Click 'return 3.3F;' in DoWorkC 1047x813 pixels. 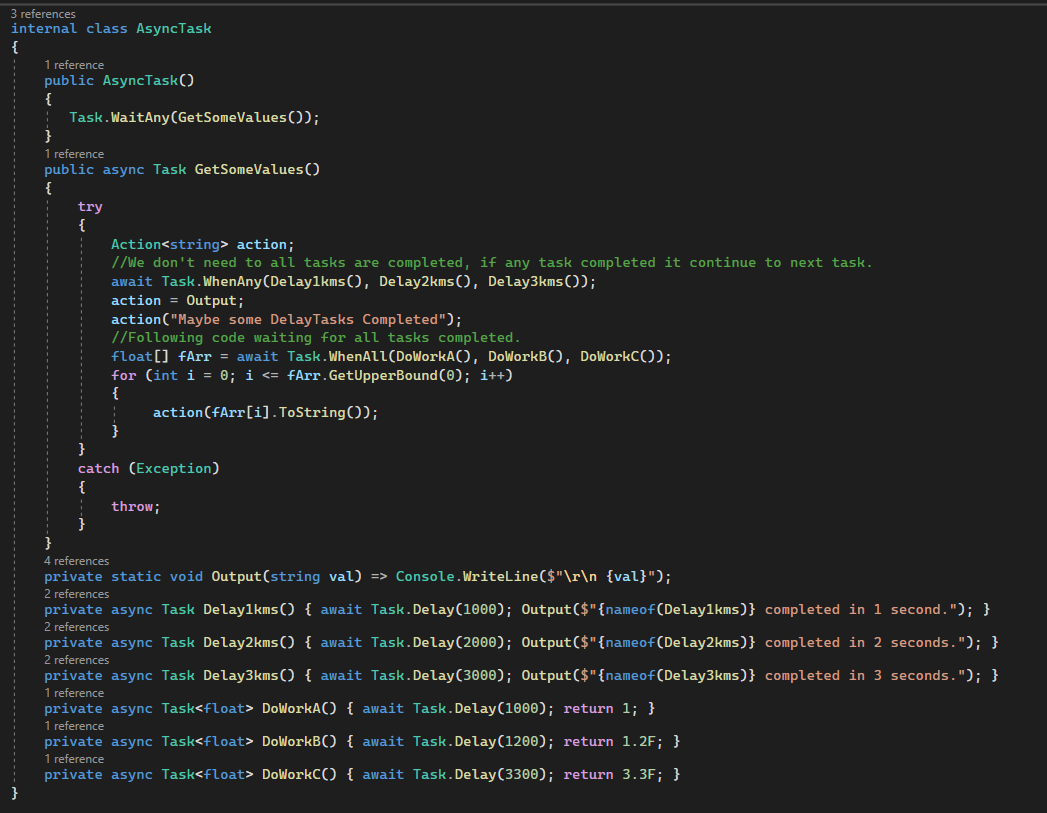click(613, 775)
